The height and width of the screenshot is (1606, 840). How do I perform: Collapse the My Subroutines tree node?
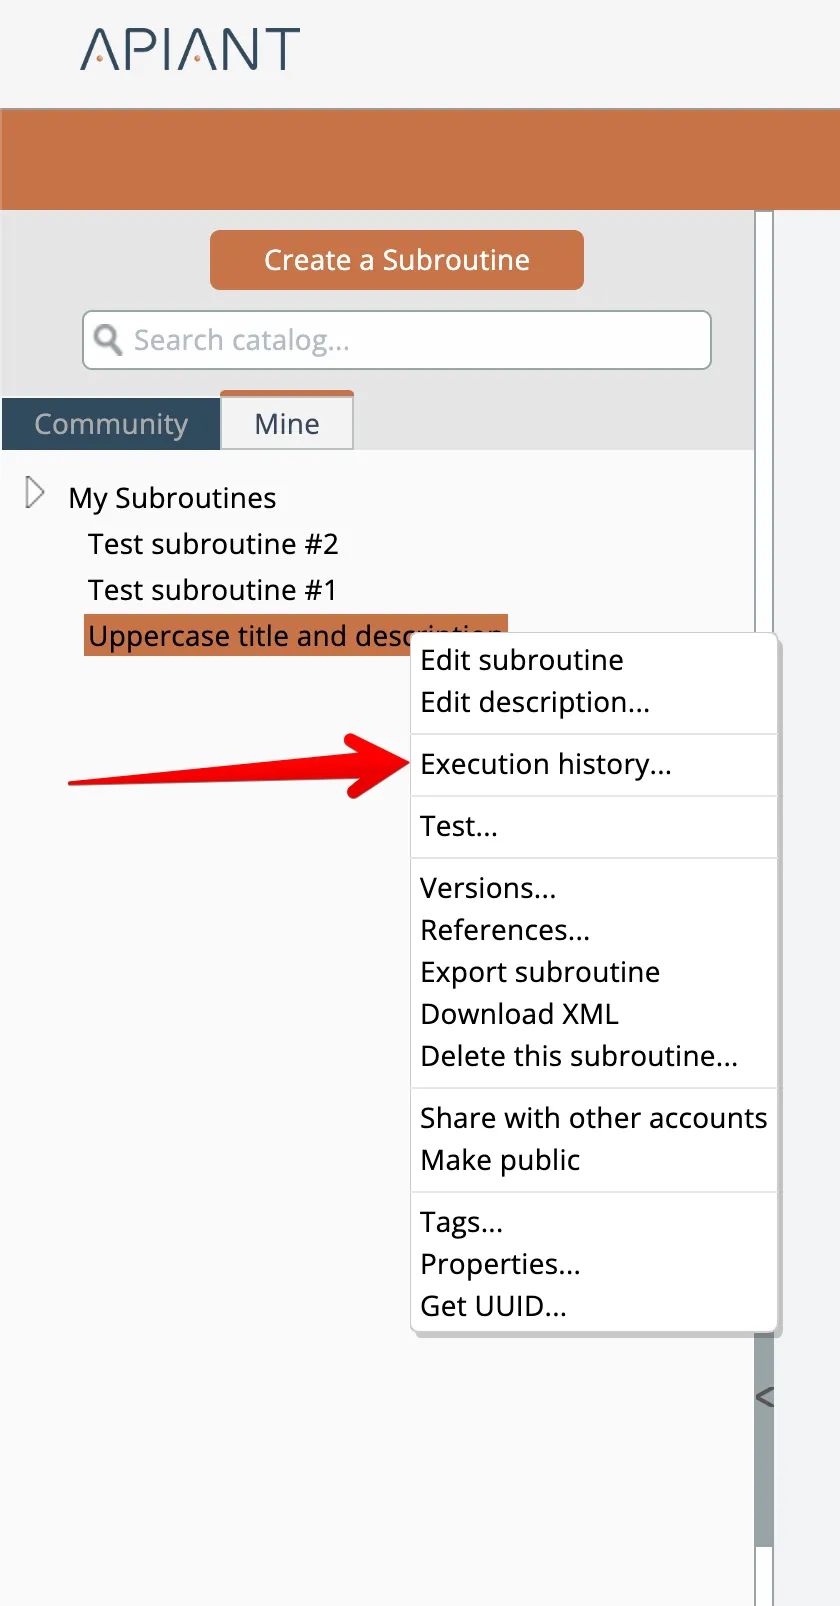[35, 493]
